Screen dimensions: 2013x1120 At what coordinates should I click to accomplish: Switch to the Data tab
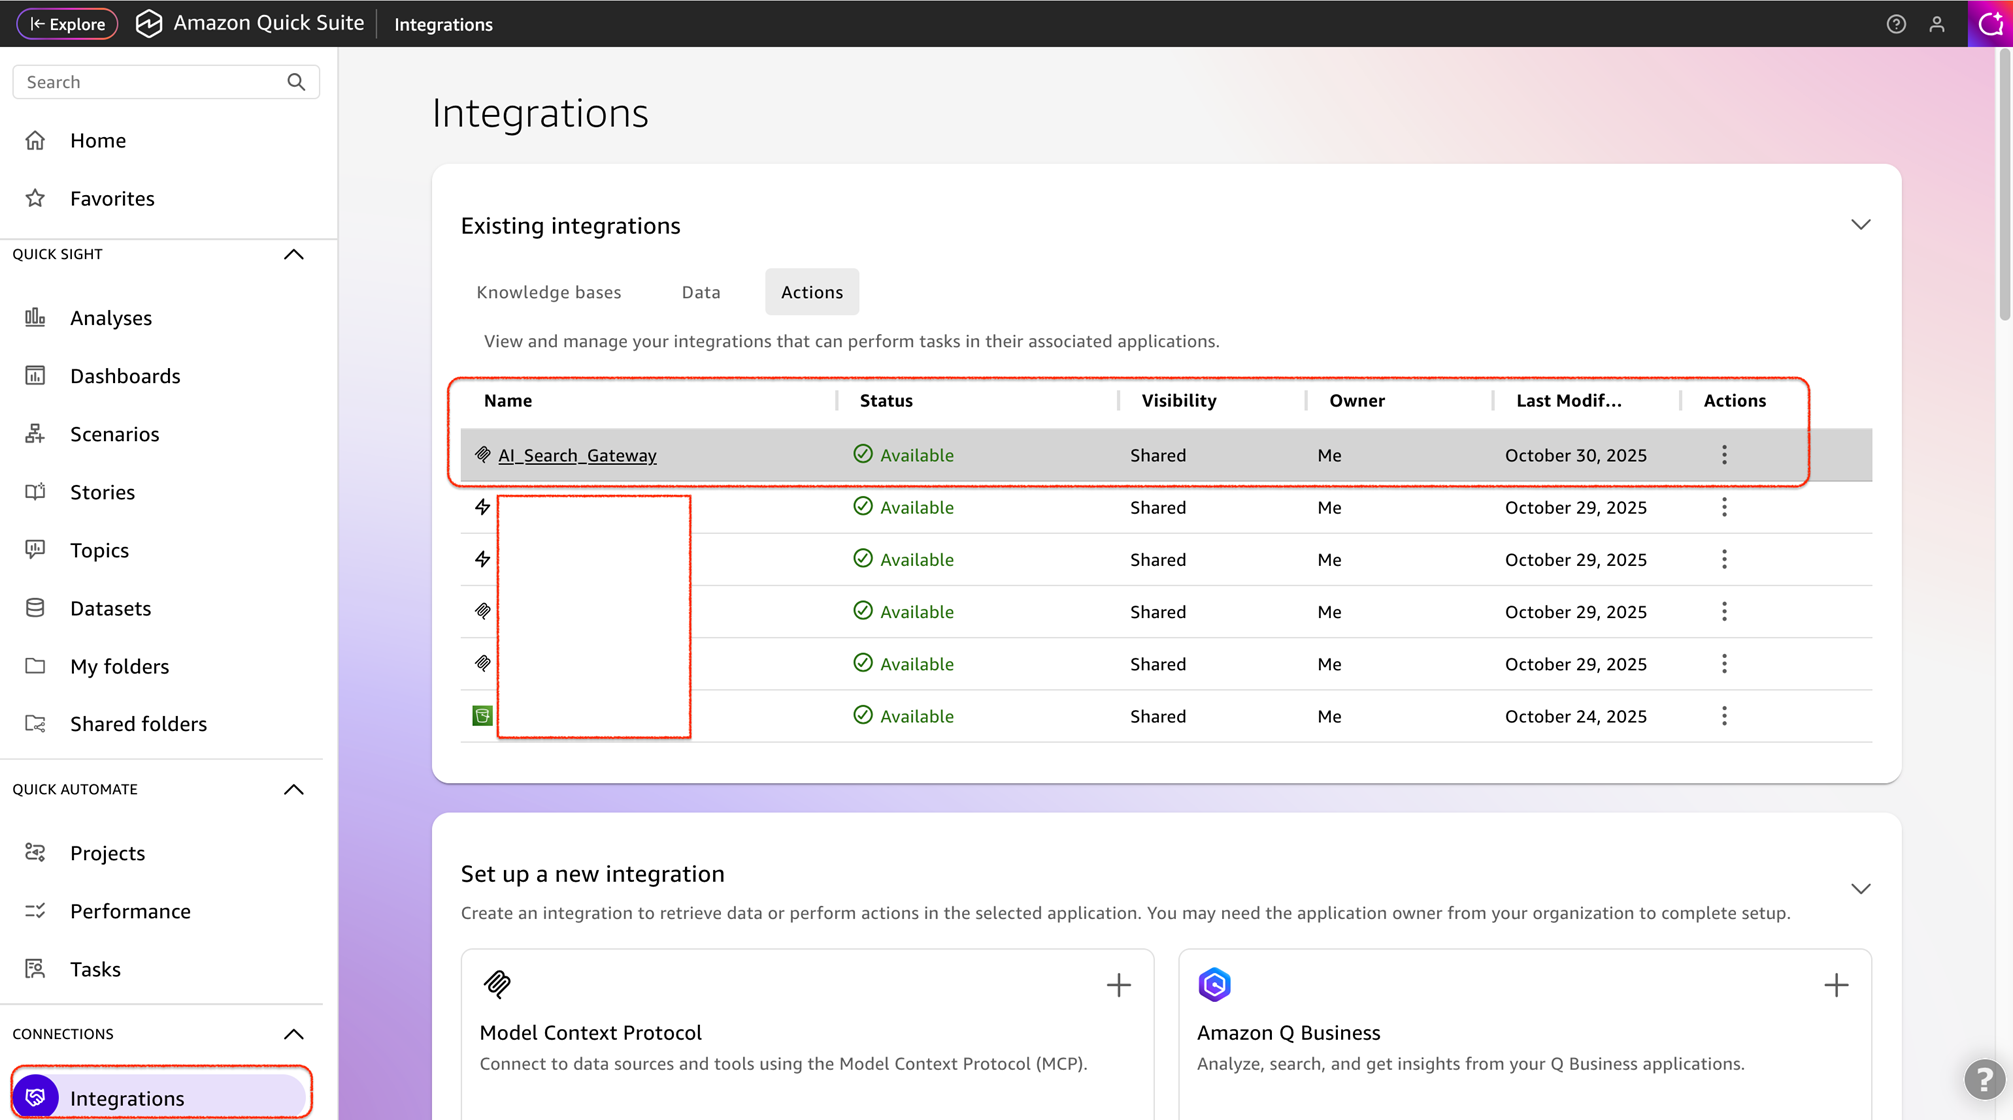pyautogui.click(x=700, y=292)
